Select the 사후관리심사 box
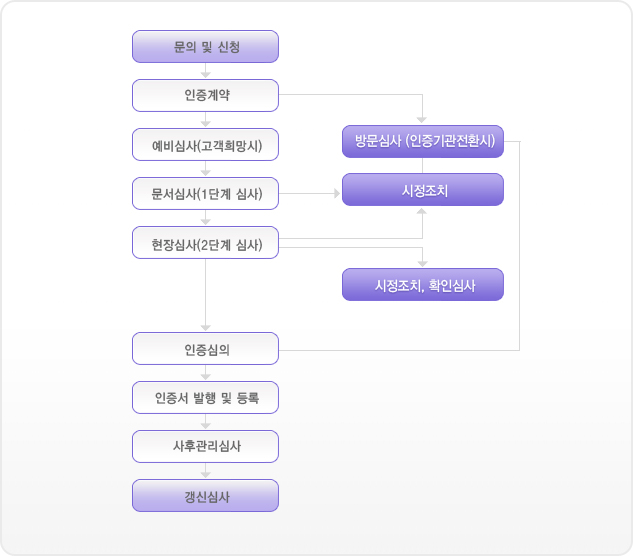This screenshot has width=633, height=556. click(x=205, y=447)
